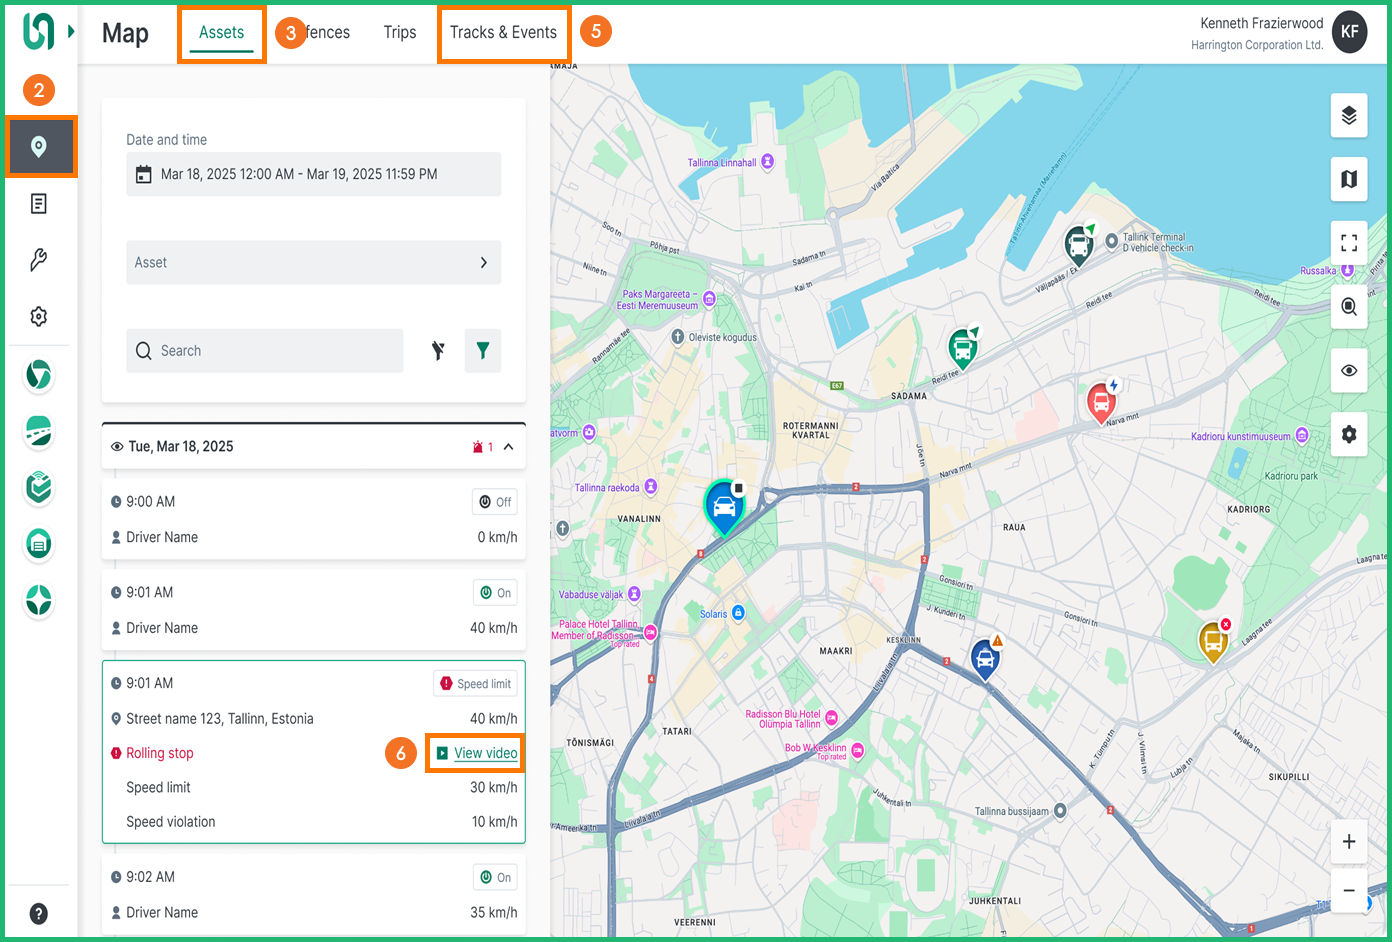1392x942 pixels.
Task: Open the help question mark icon
Action: pyautogui.click(x=39, y=913)
